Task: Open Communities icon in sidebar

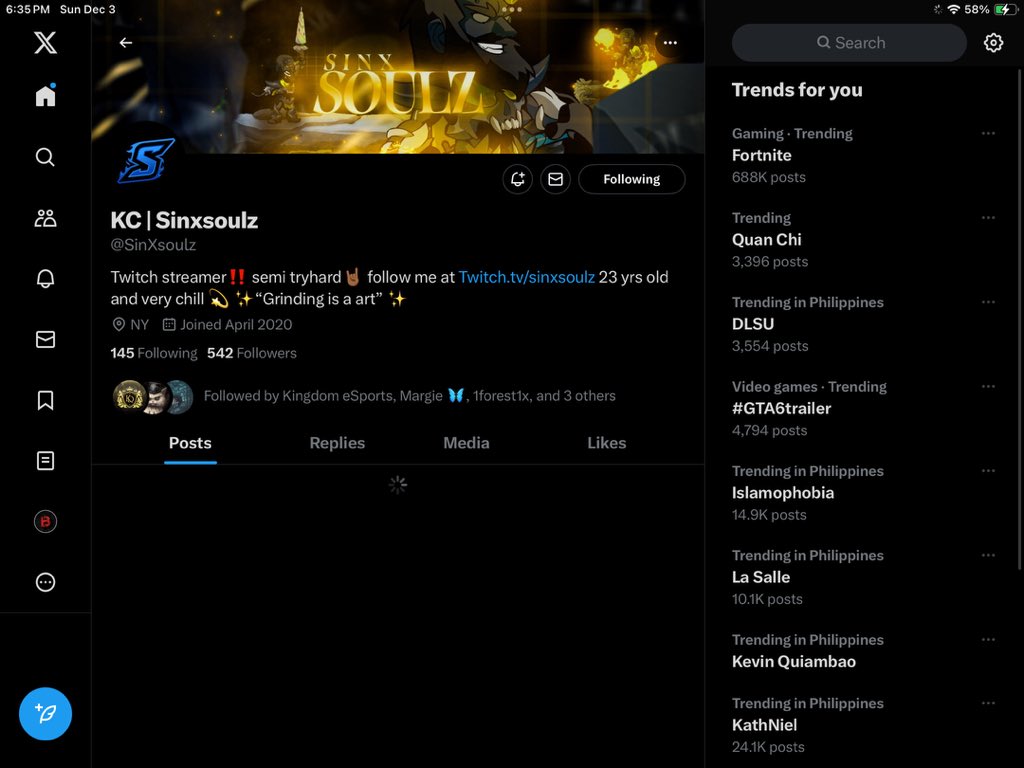Action: (45, 218)
